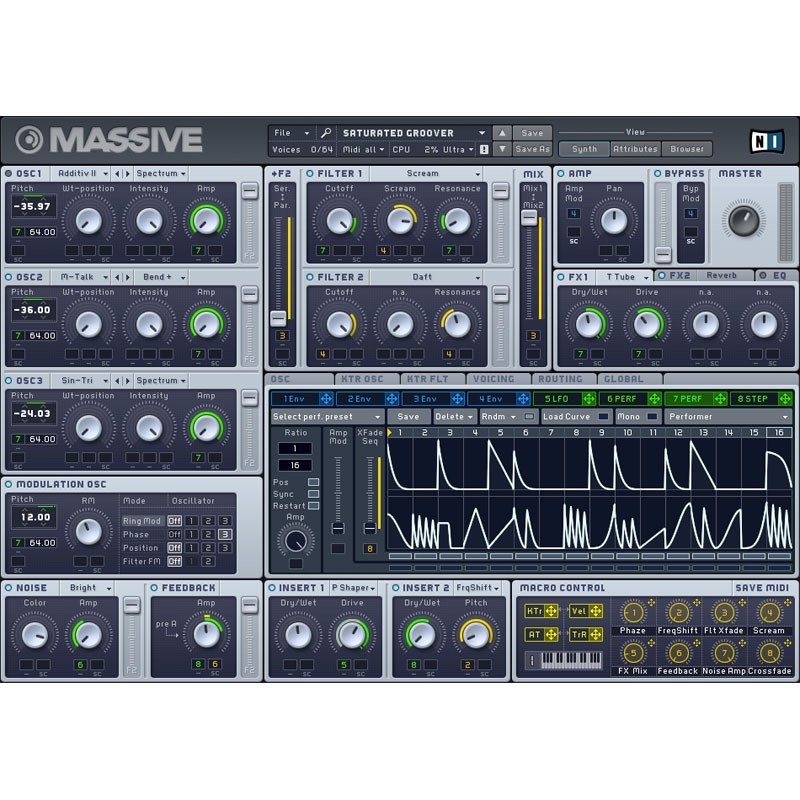Click the Save As button
This screenshot has width=800, height=800.
[532, 149]
